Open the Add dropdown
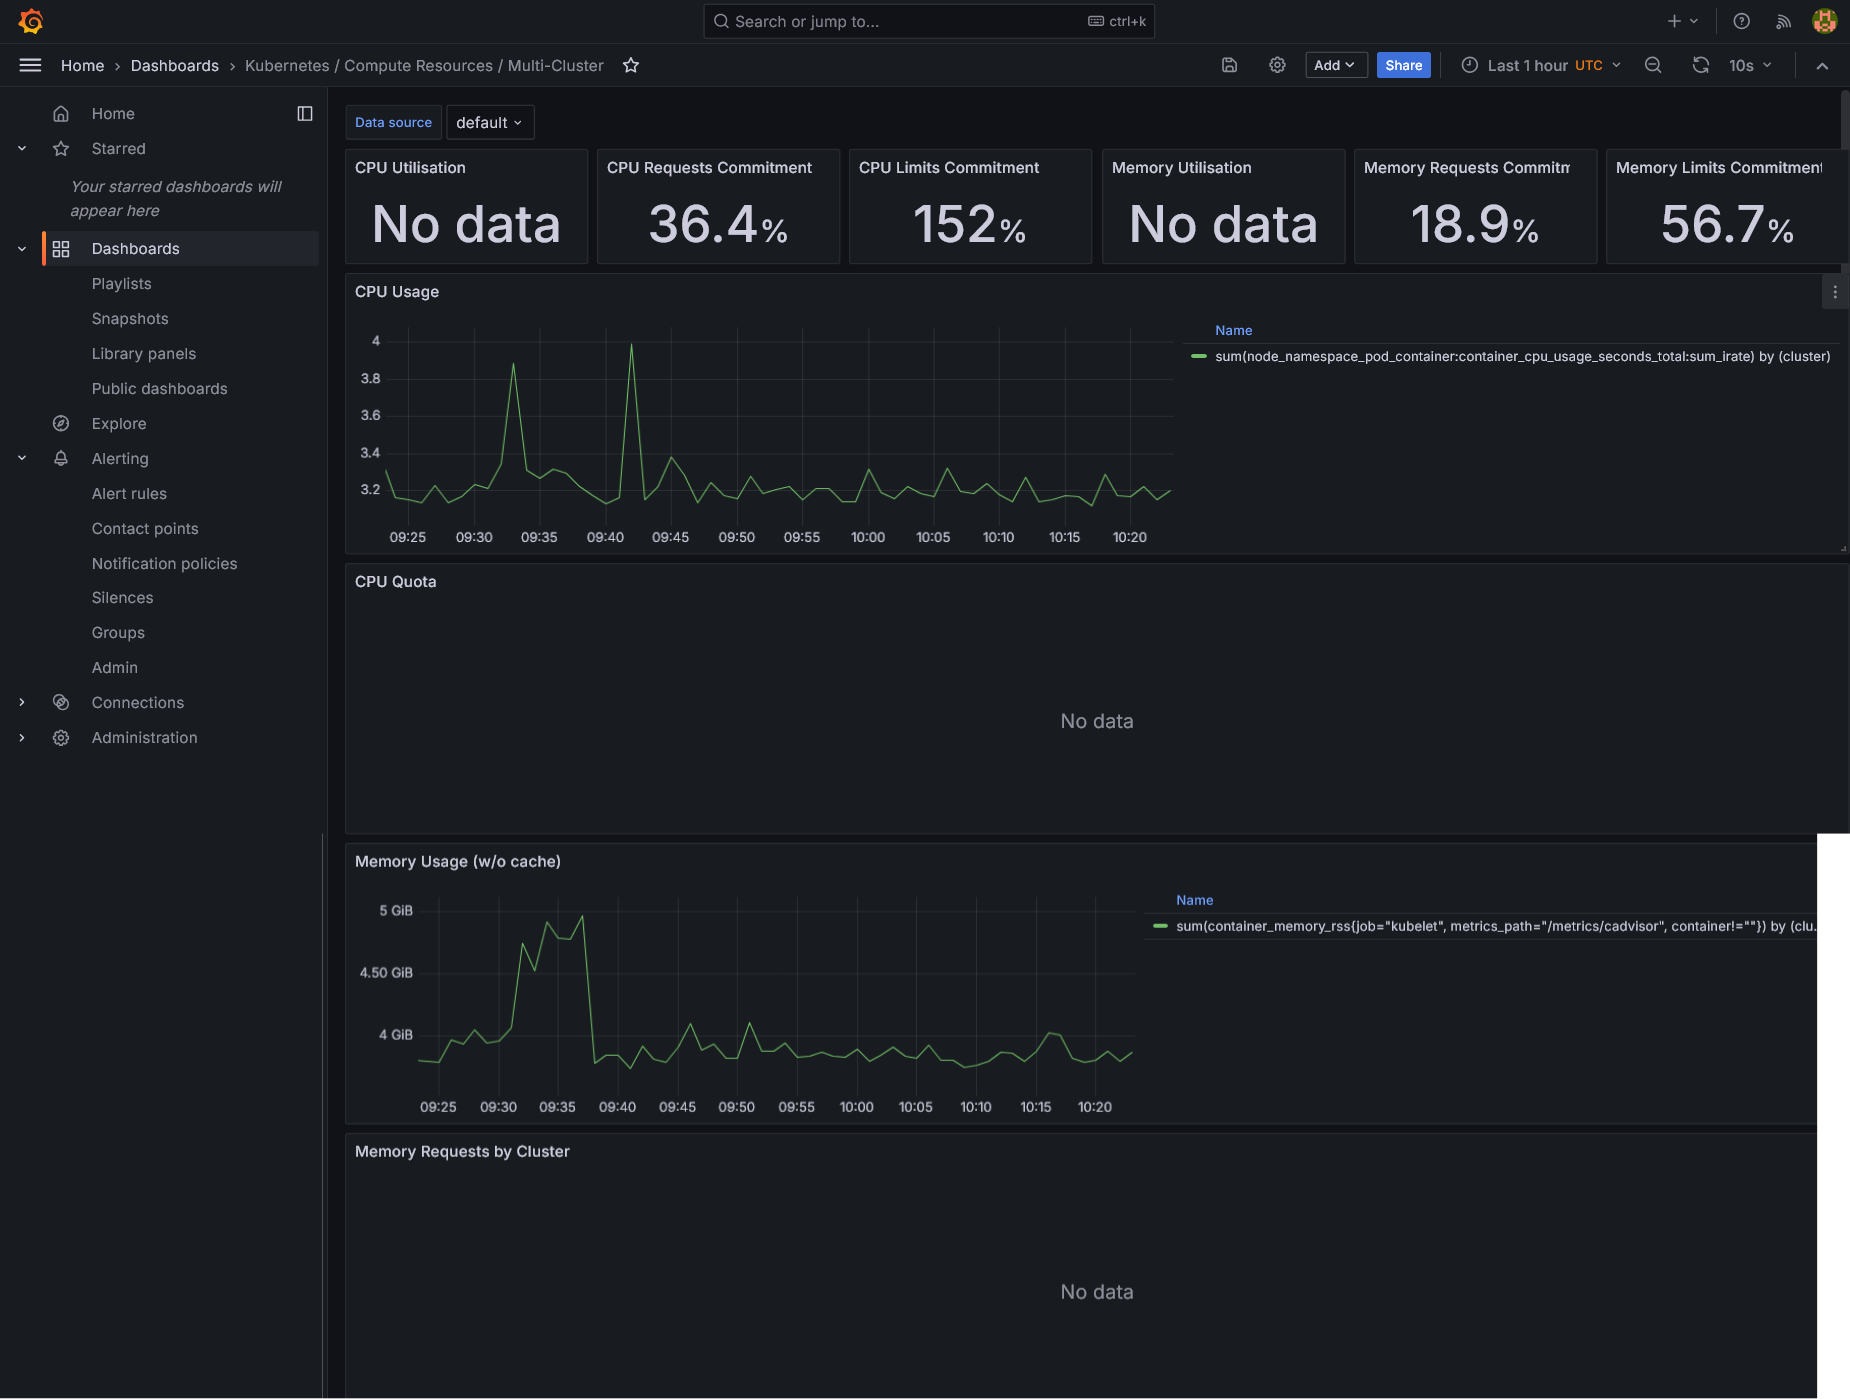Screen dimensions: 1850x1399 click(1336, 65)
